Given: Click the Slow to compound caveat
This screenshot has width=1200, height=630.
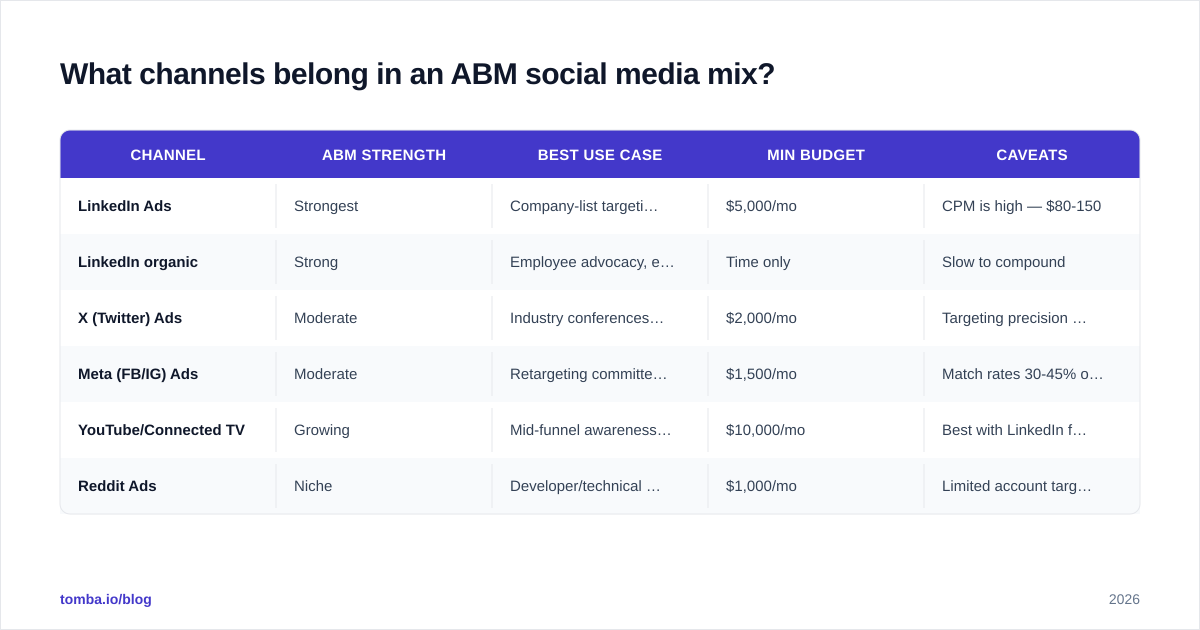Looking at the screenshot, I should [1003, 262].
